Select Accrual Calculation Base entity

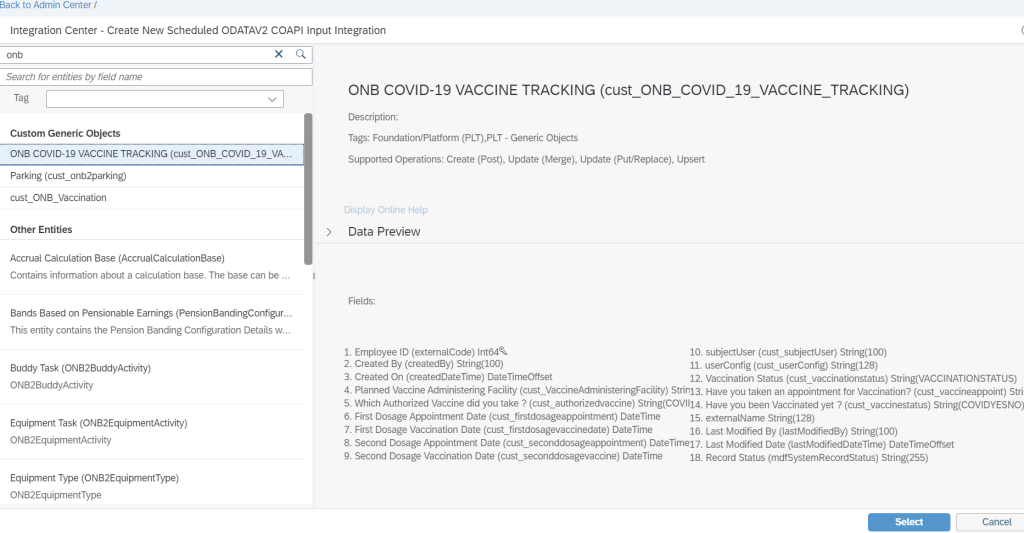pyautogui.click(x=152, y=266)
